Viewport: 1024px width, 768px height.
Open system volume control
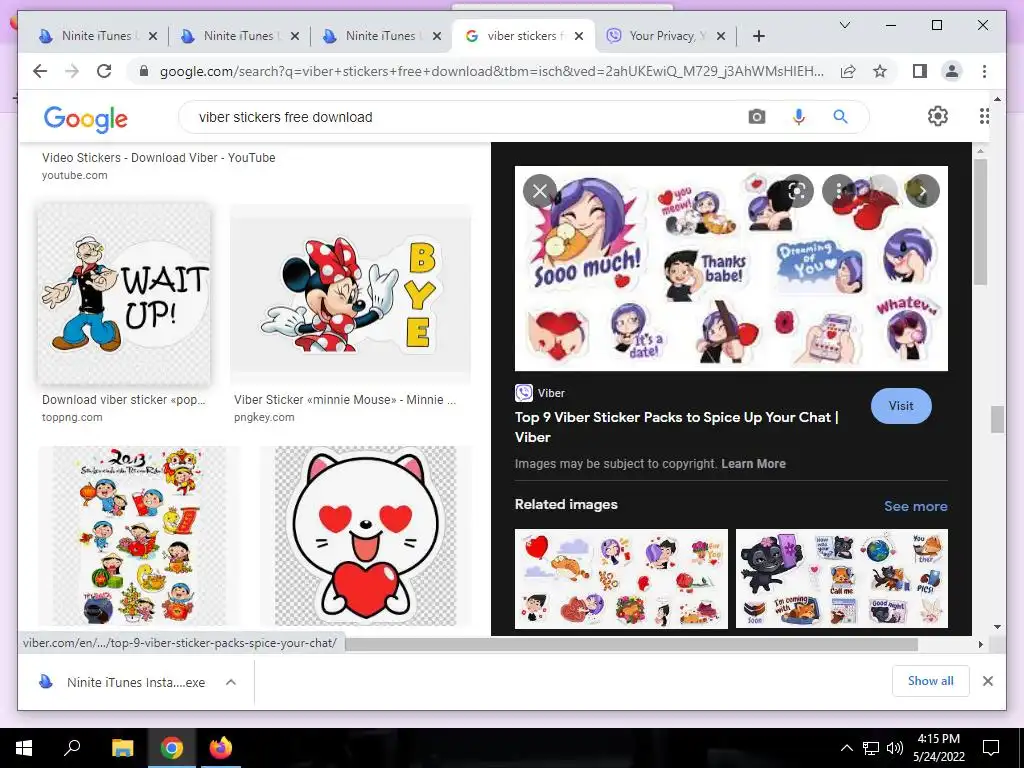(x=895, y=748)
